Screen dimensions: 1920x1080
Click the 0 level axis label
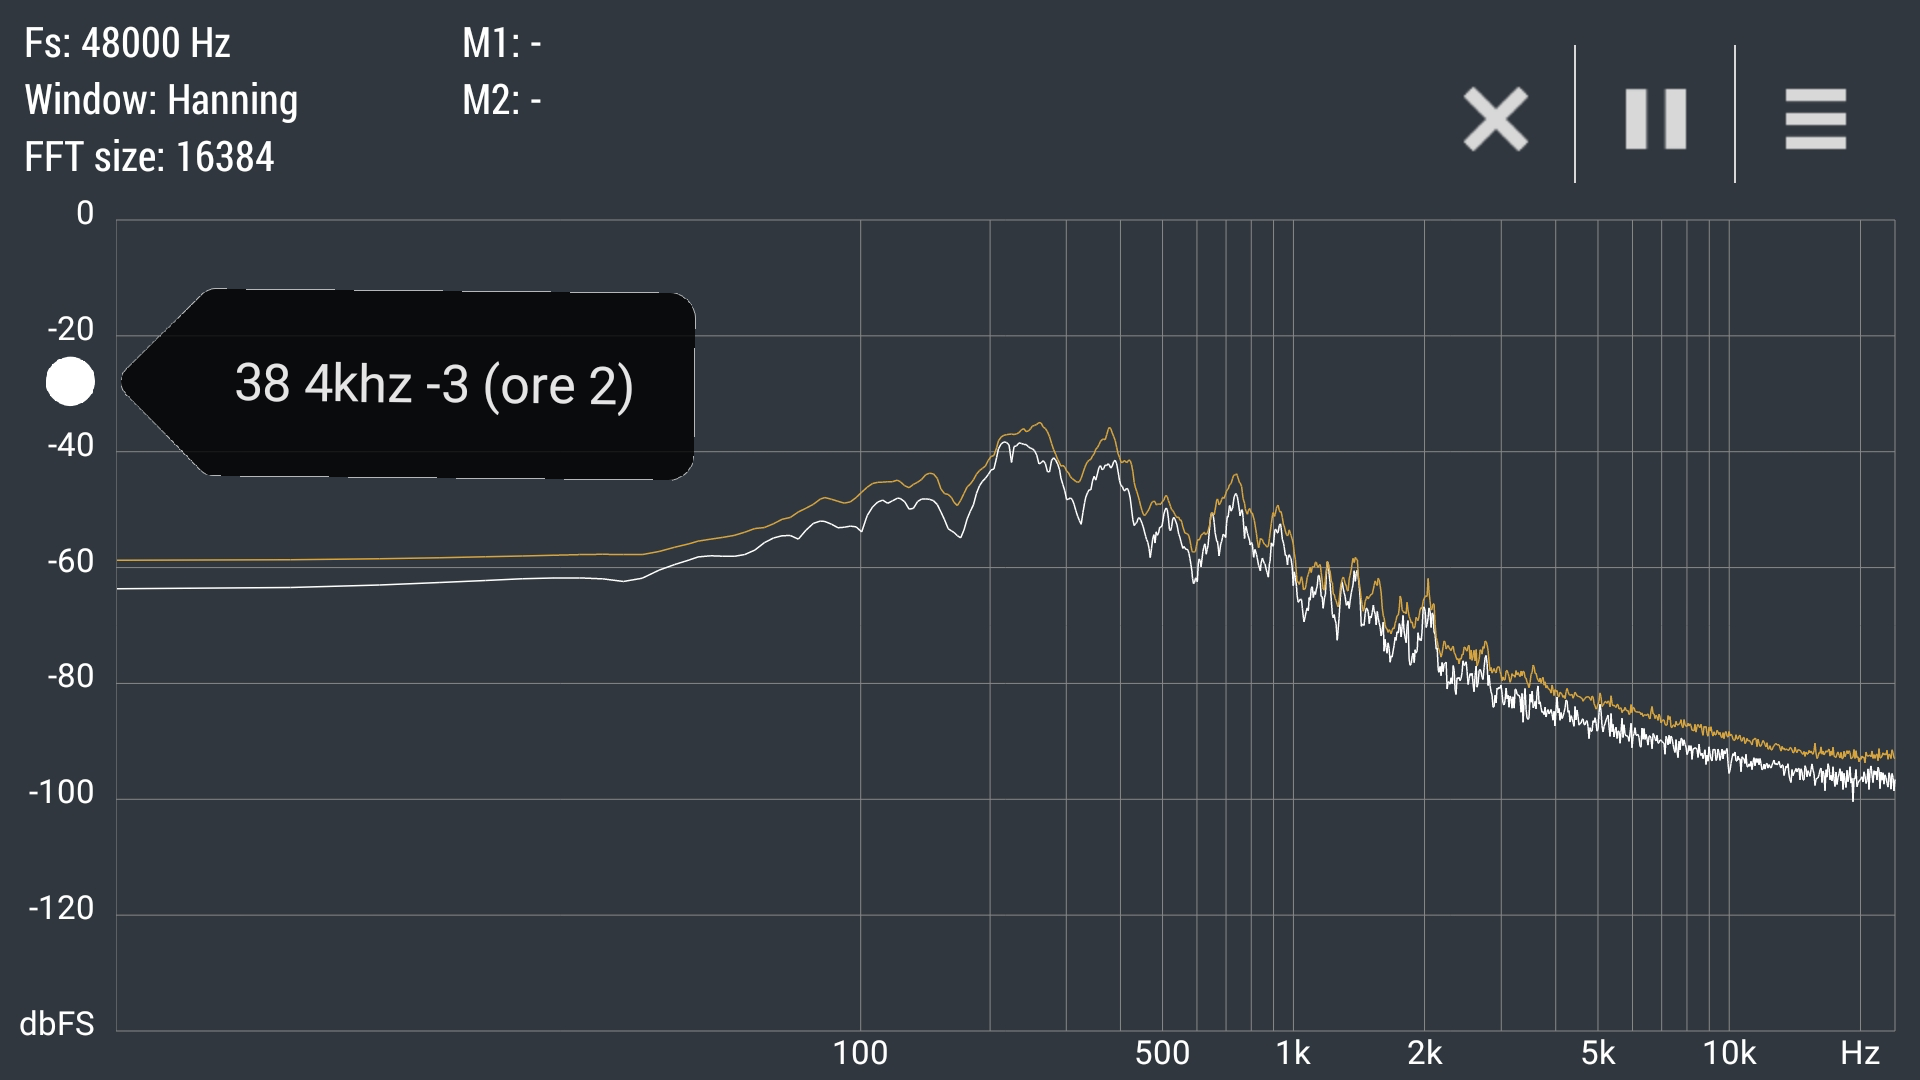click(85, 213)
